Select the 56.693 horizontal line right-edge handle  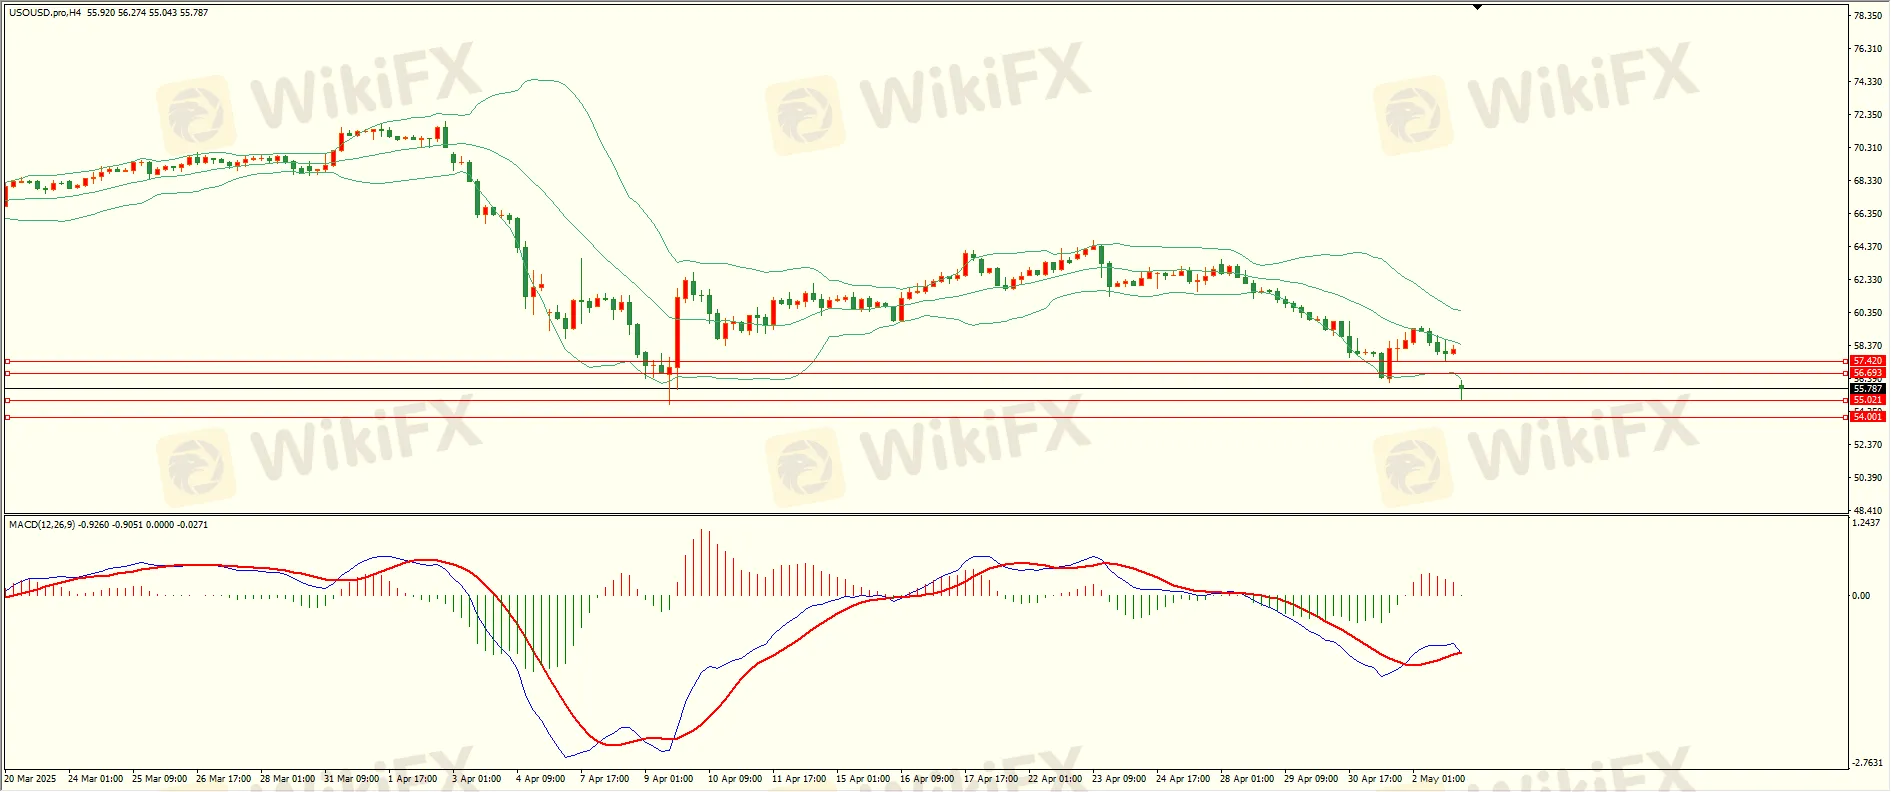click(1845, 373)
